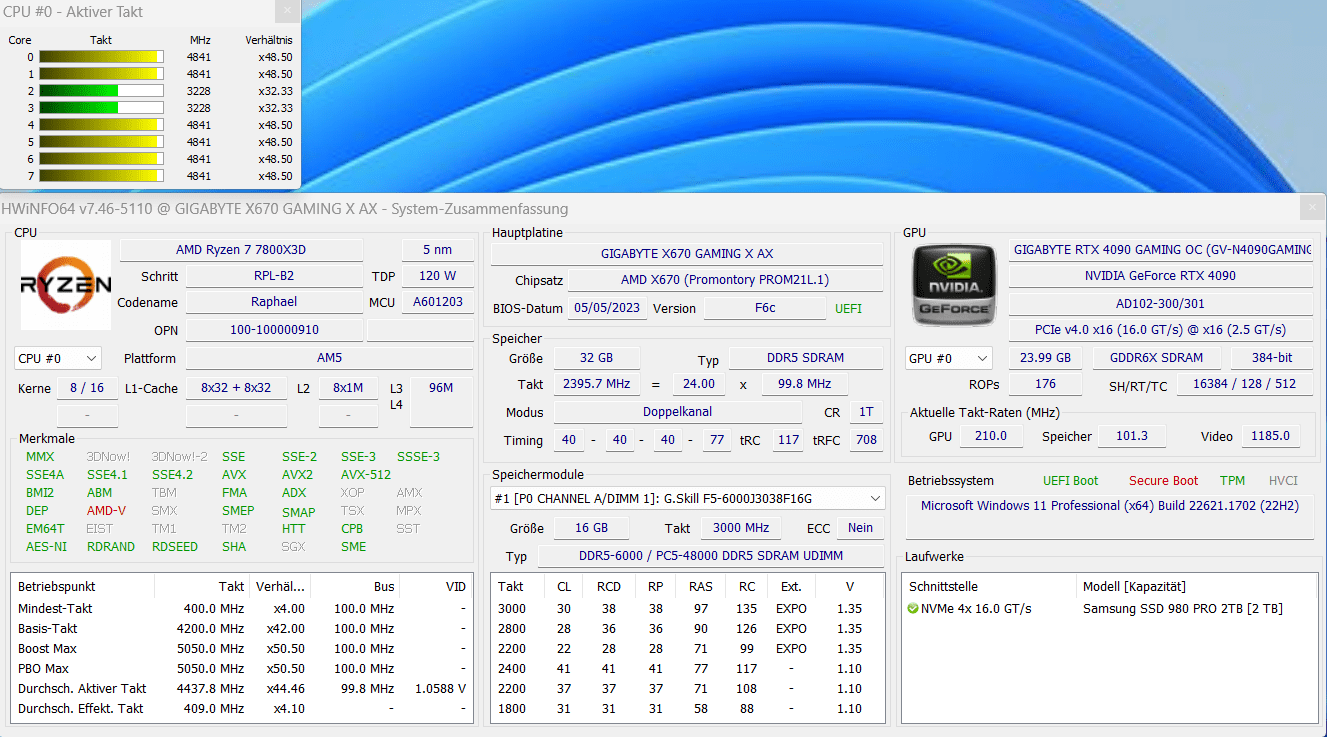The image size is (1327, 737).
Task: Click the RPL-B2 Schritt field
Action: [x=274, y=276]
